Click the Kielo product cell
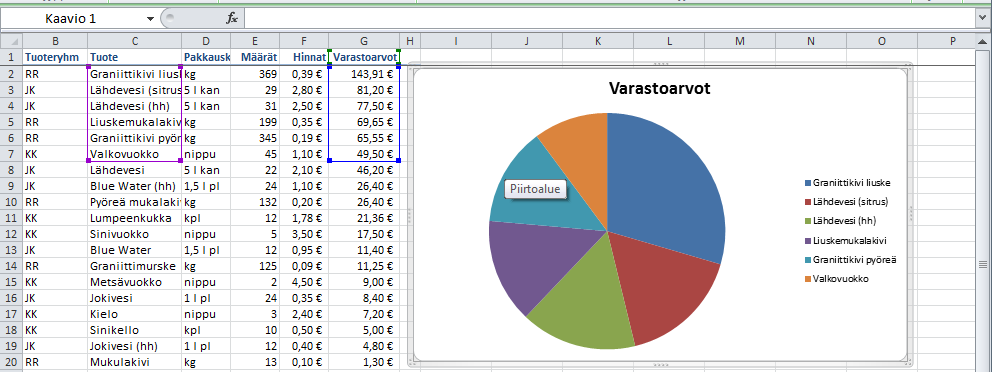This screenshot has height=372, width=992. (x=135, y=314)
